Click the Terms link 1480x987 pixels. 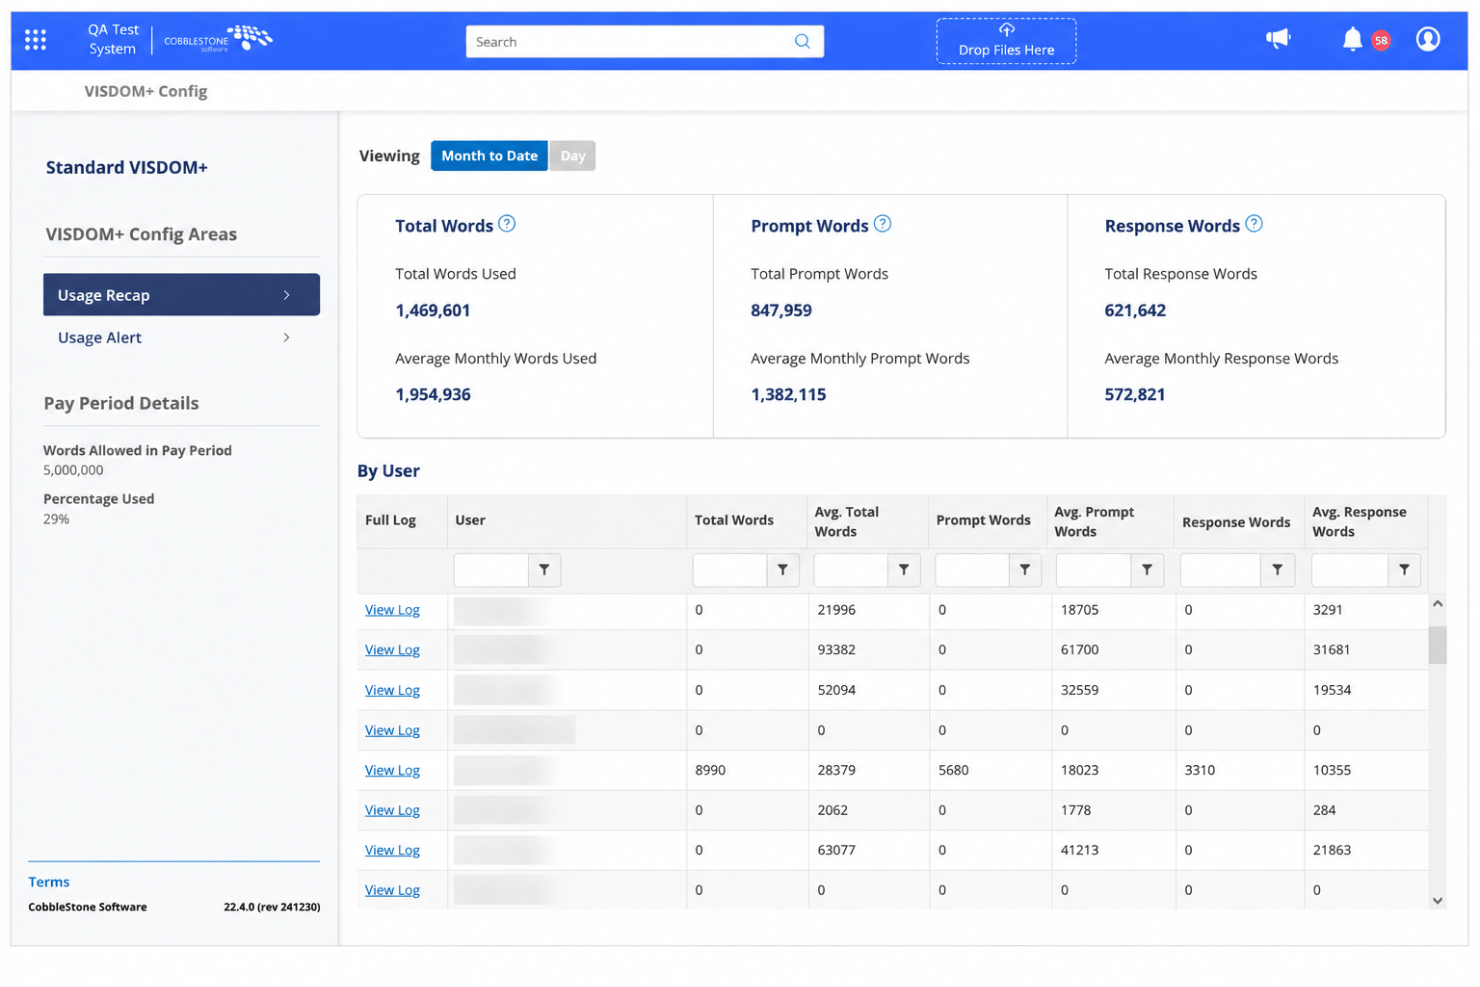[x=49, y=882]
